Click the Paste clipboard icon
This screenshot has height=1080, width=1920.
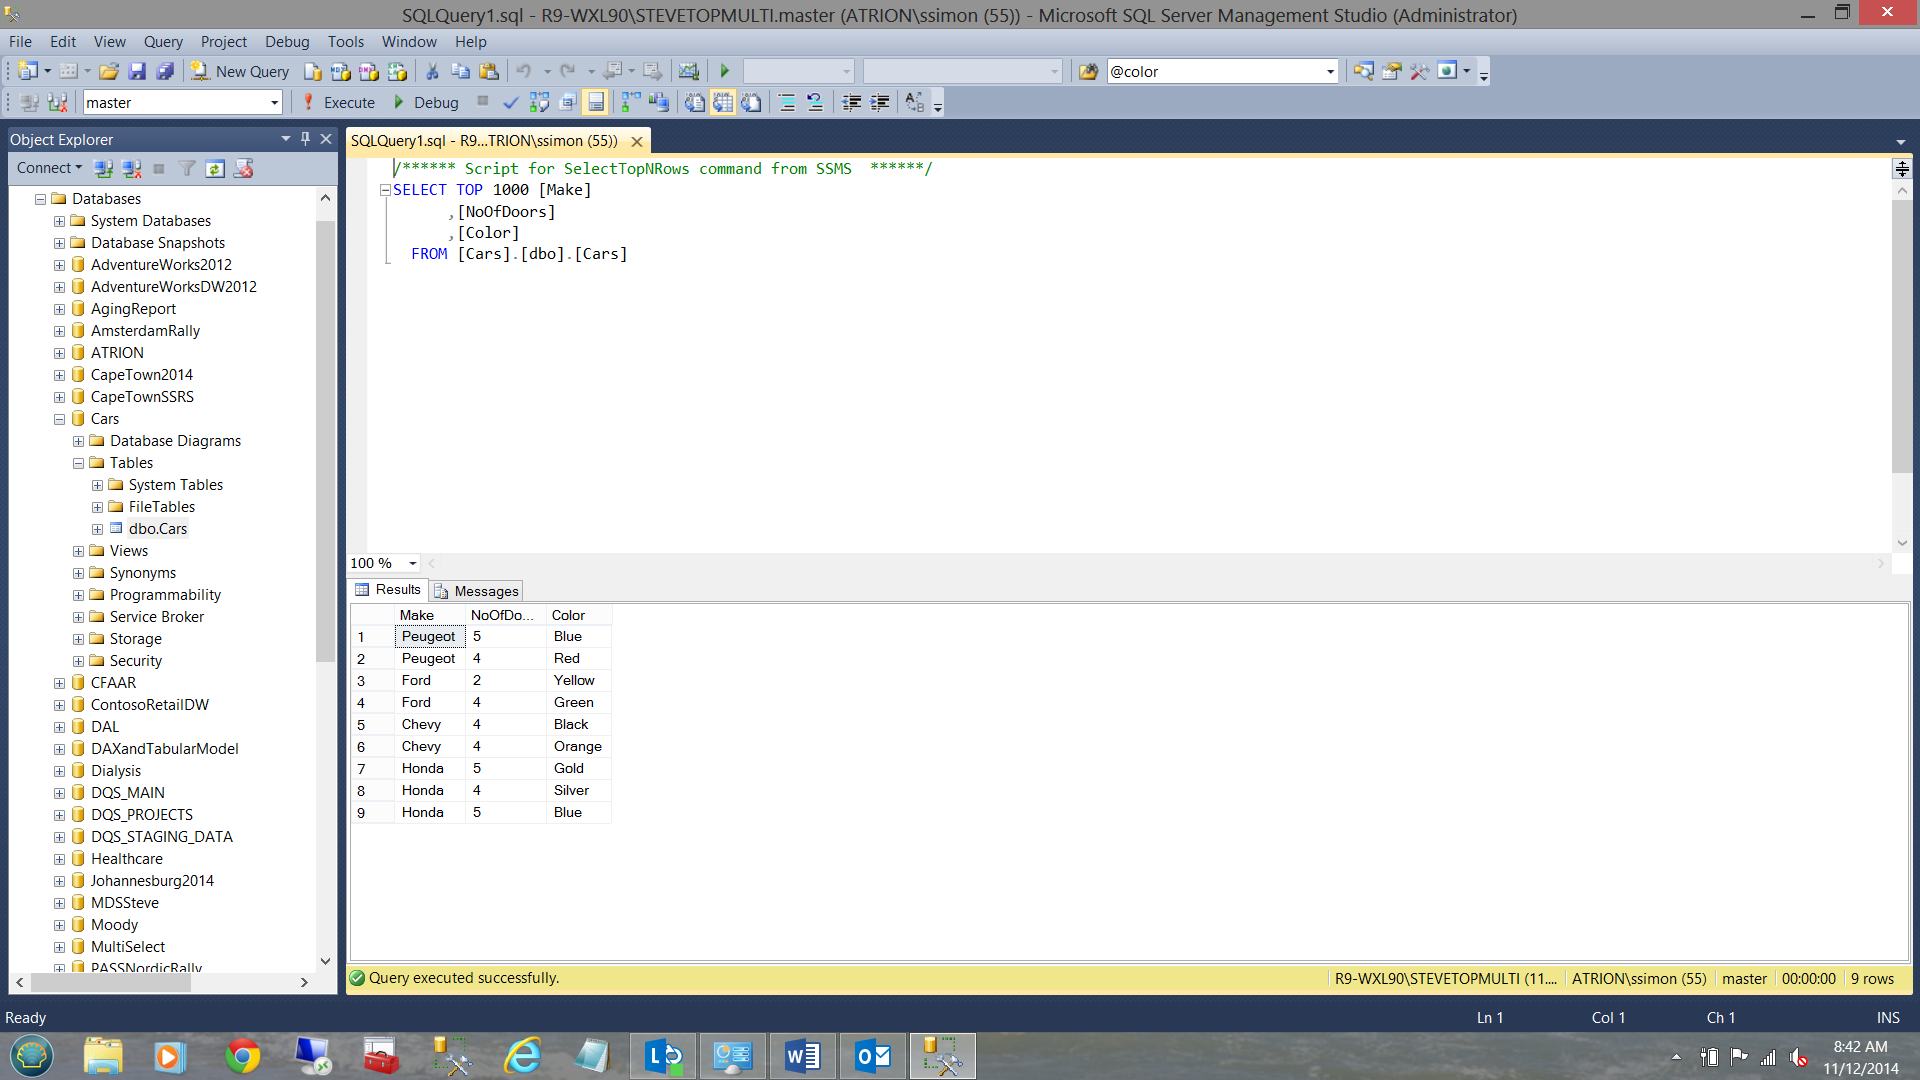click(489, 71)
